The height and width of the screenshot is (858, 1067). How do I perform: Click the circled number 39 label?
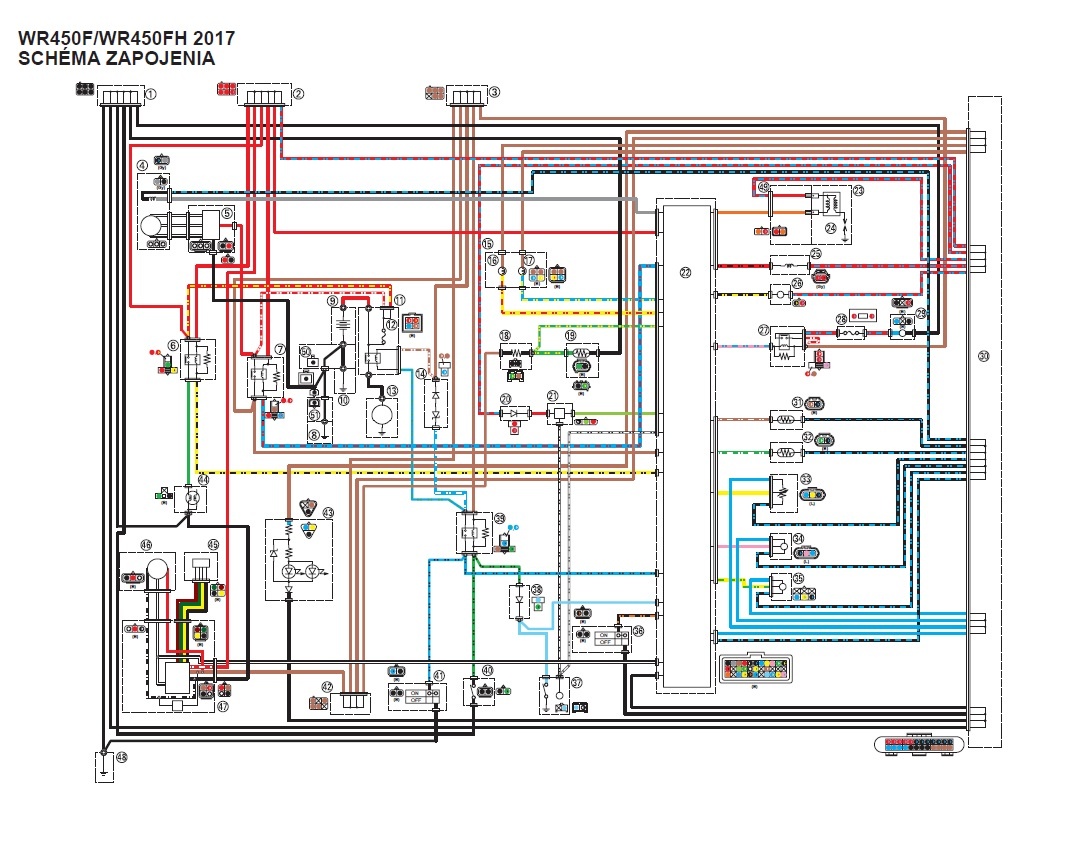(500, 519)
